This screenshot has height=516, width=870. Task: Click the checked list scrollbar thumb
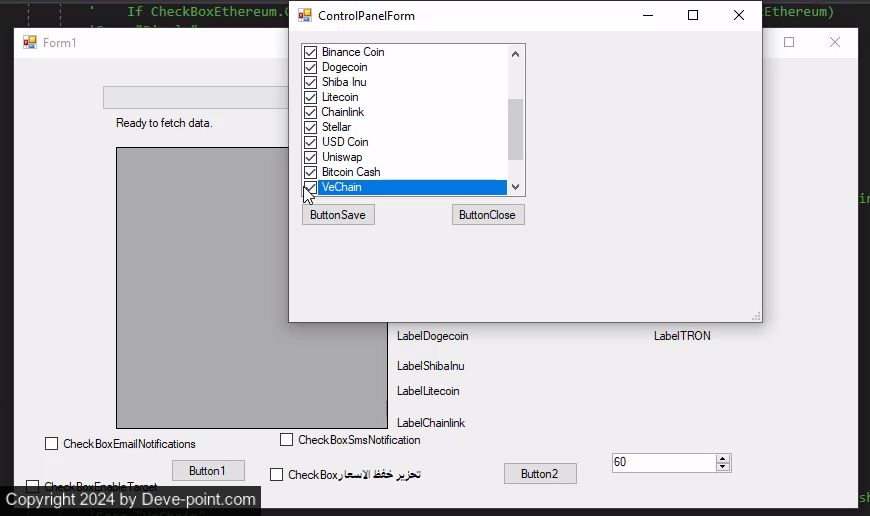click(x=515, y=129)
